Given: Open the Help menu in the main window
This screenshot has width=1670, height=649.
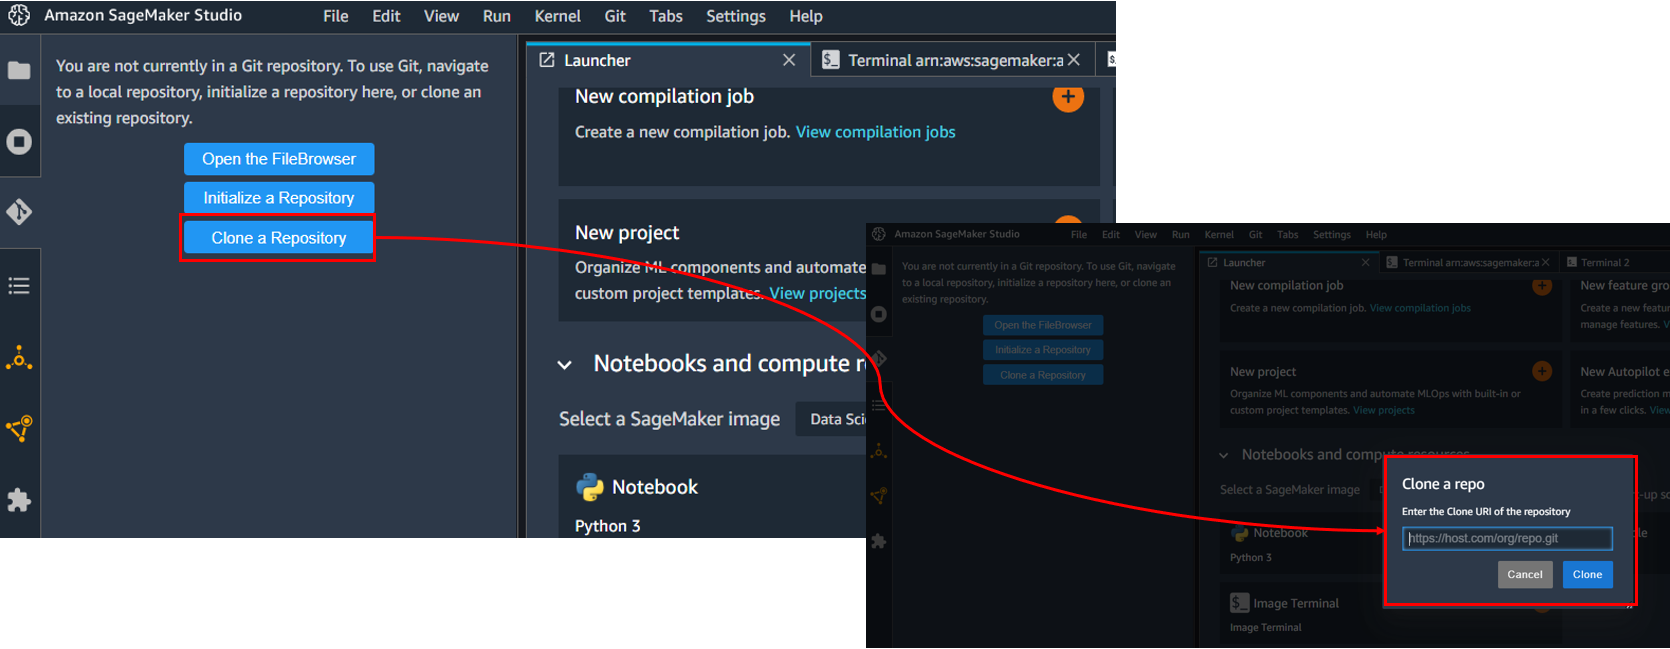Looking at the screenshot, I should (806, 16).
